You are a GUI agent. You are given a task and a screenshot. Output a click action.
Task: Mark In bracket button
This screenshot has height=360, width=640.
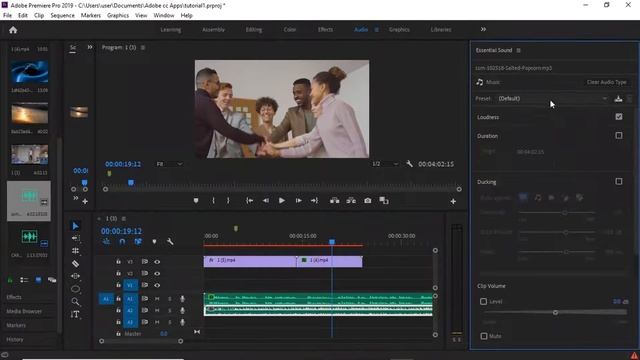(x=213, y=200)
